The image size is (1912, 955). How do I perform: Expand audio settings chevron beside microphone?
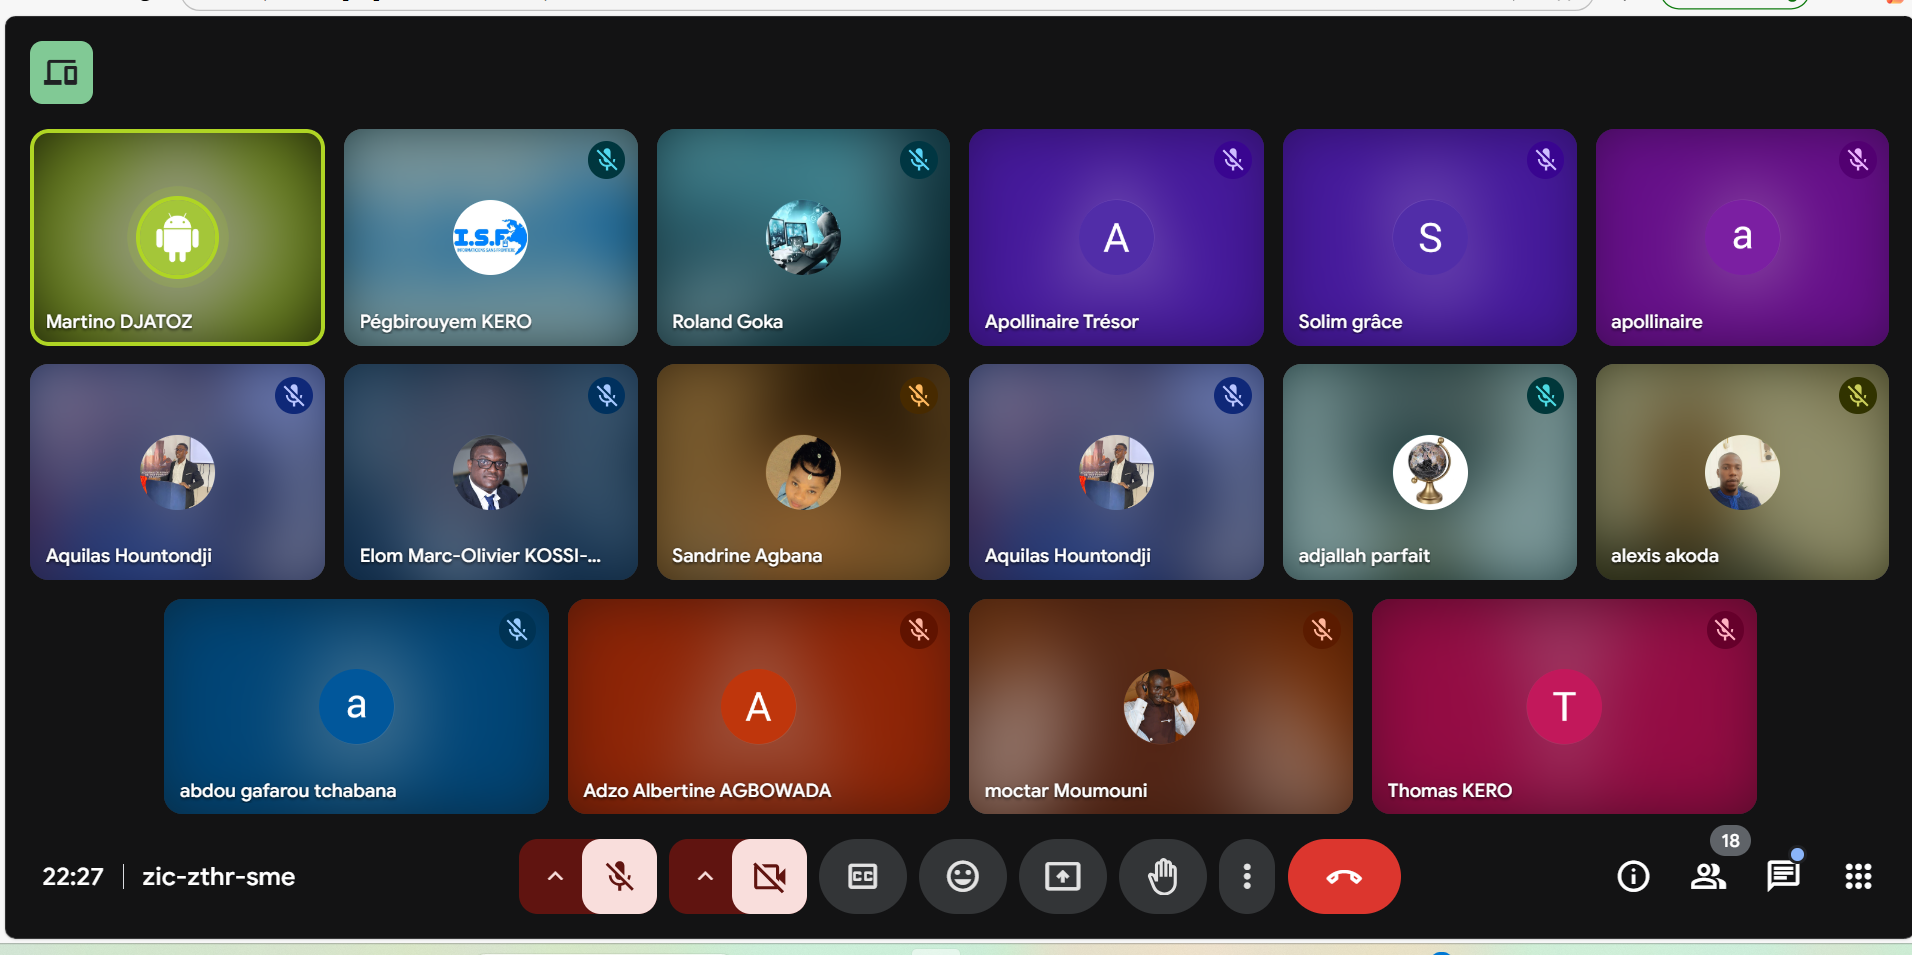555,877
